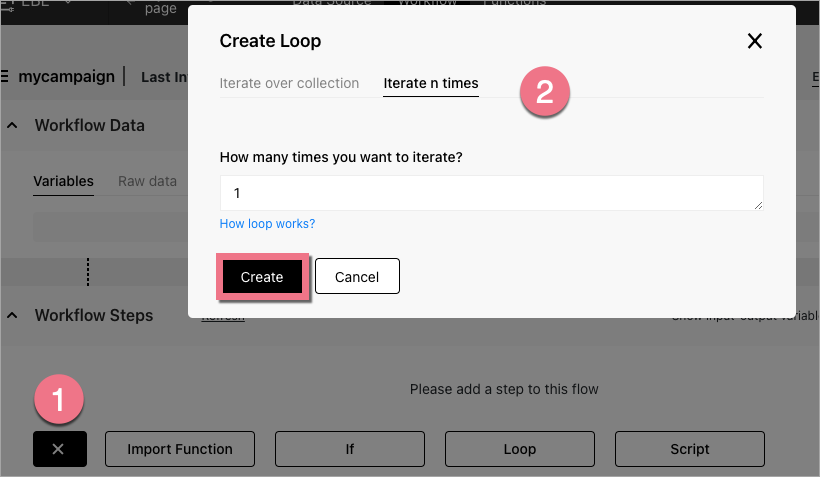820x477 pixels.
Task: Add a Loop step
Action: (x=520, y=449)
